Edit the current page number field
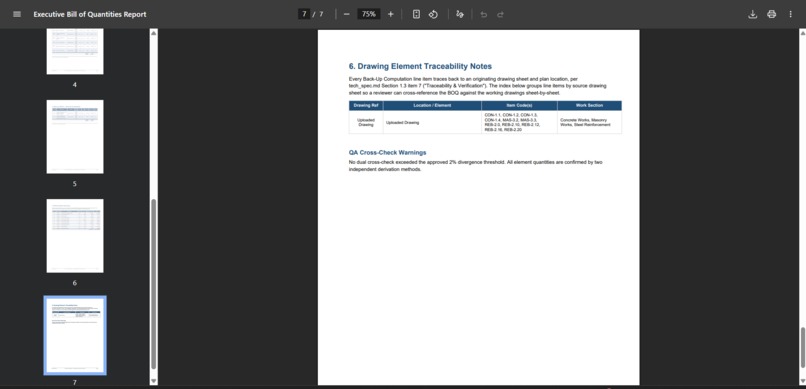The height and width of the screenshot is (389, 806). 304,14
